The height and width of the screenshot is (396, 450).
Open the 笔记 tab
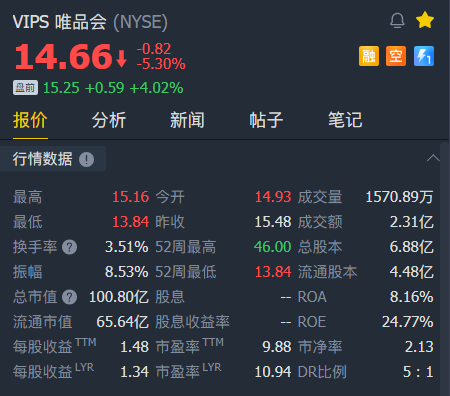(345, 120)
